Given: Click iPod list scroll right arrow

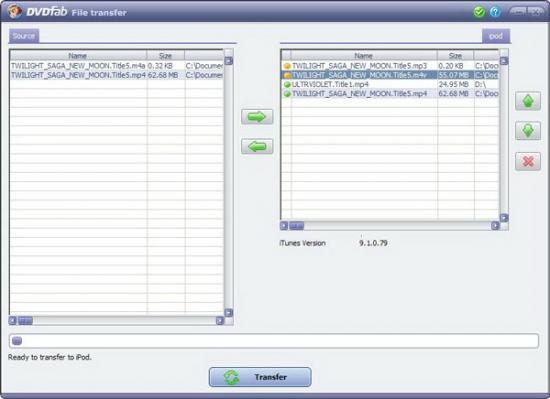Looking at the screenshot, I should click(x=495, y=226).
